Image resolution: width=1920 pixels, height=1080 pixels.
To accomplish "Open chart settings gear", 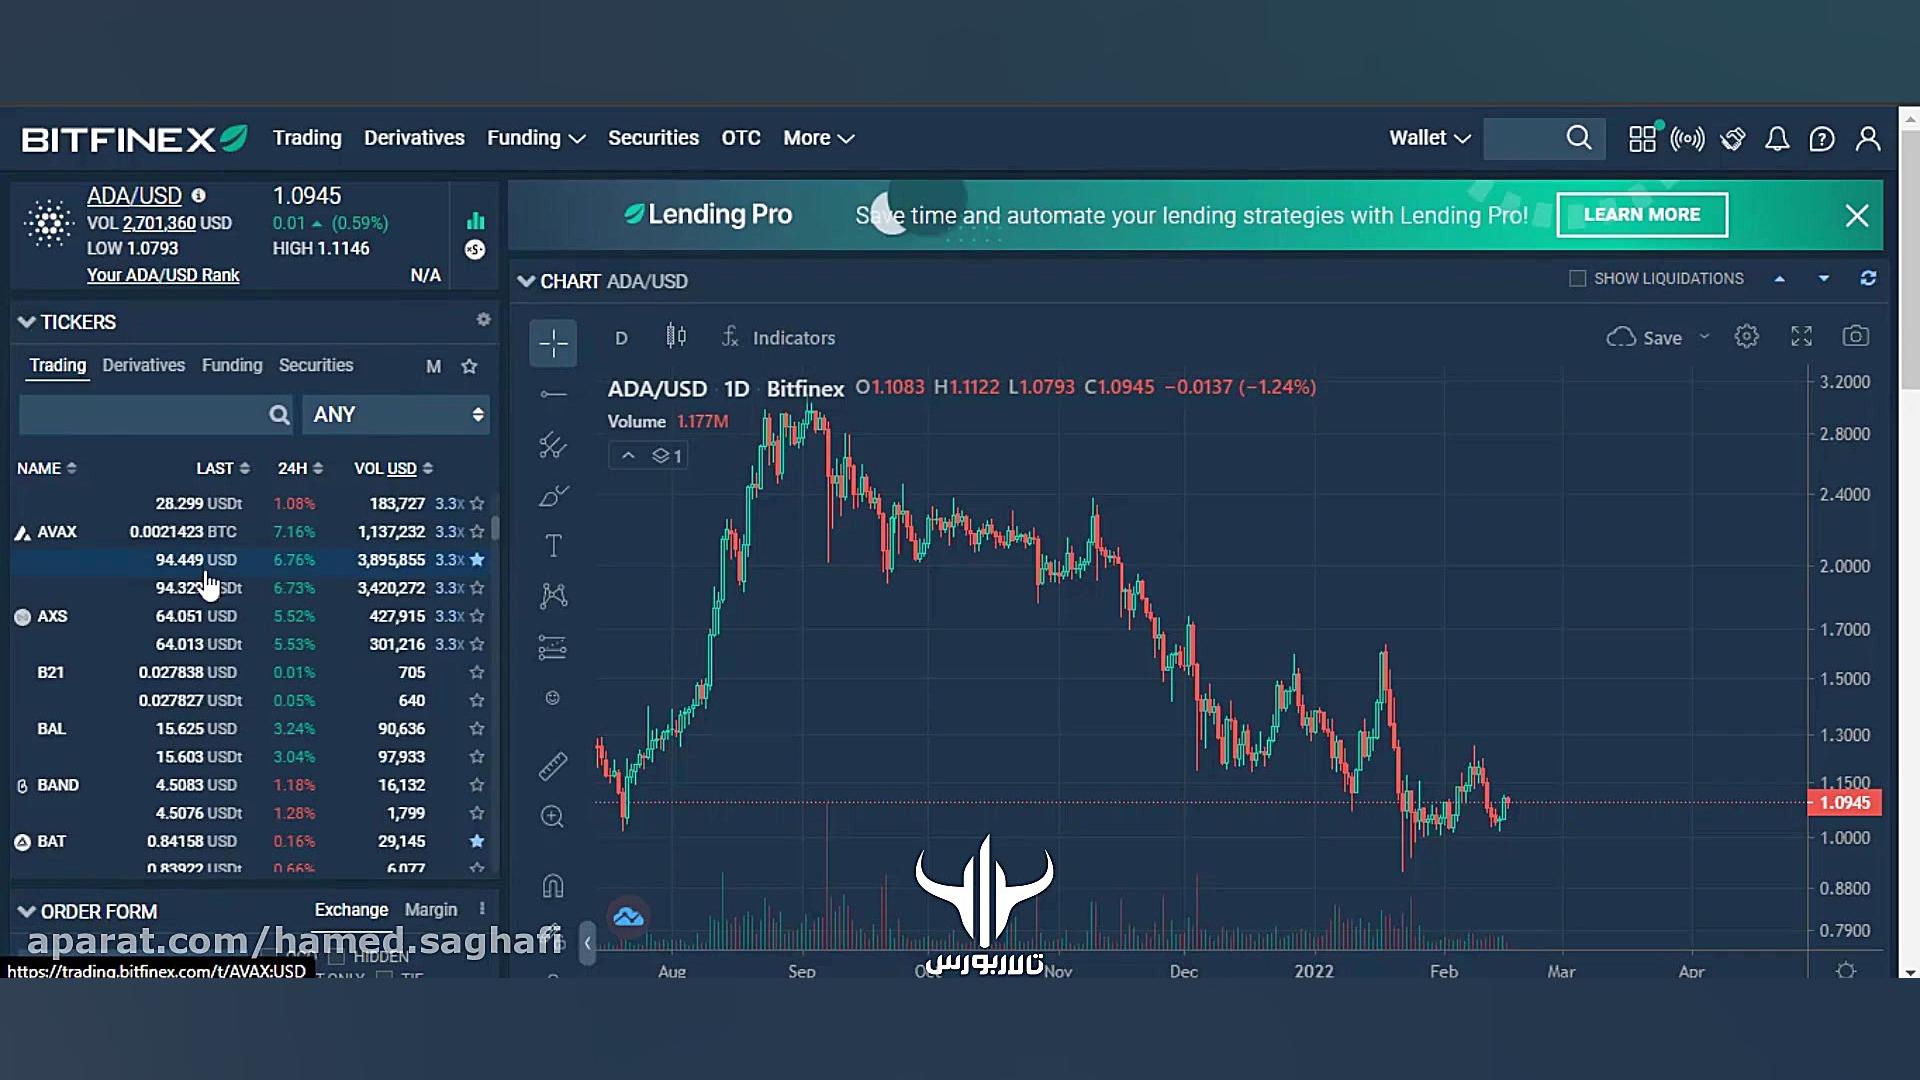I will [1746, 337].
